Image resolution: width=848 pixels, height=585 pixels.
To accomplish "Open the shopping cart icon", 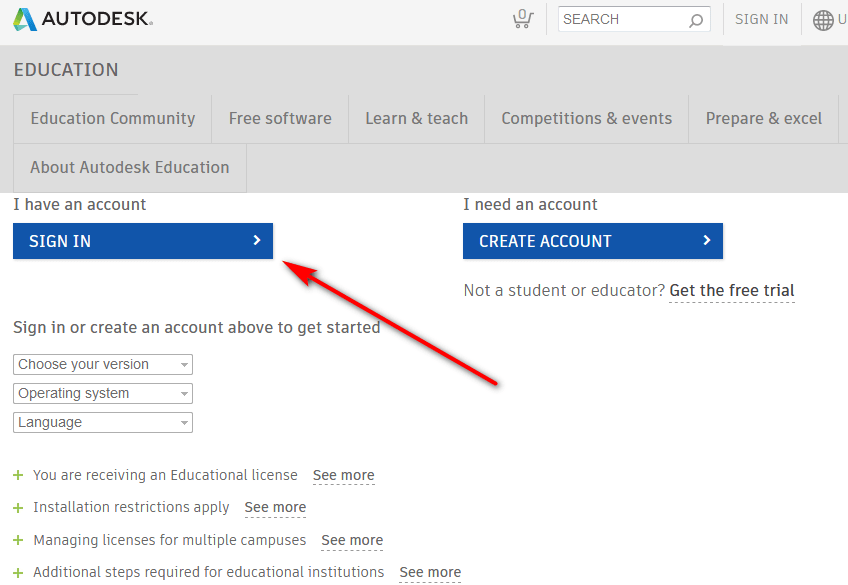I will click(x=522, y=19).
